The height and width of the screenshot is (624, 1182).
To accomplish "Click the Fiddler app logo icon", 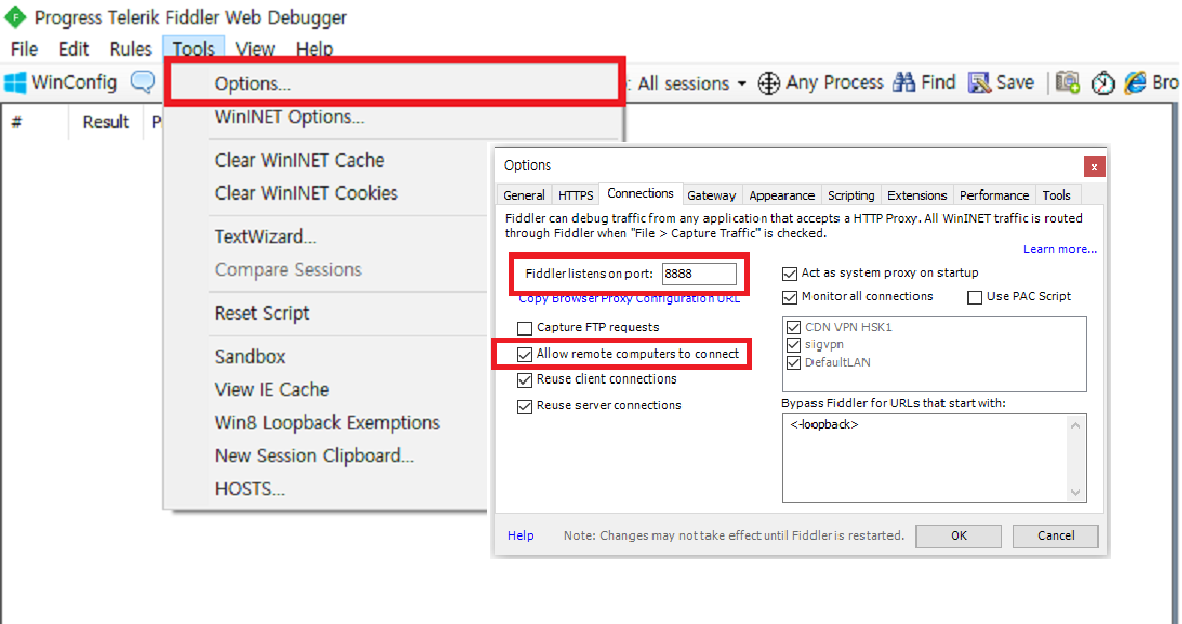I will [15, 17].
